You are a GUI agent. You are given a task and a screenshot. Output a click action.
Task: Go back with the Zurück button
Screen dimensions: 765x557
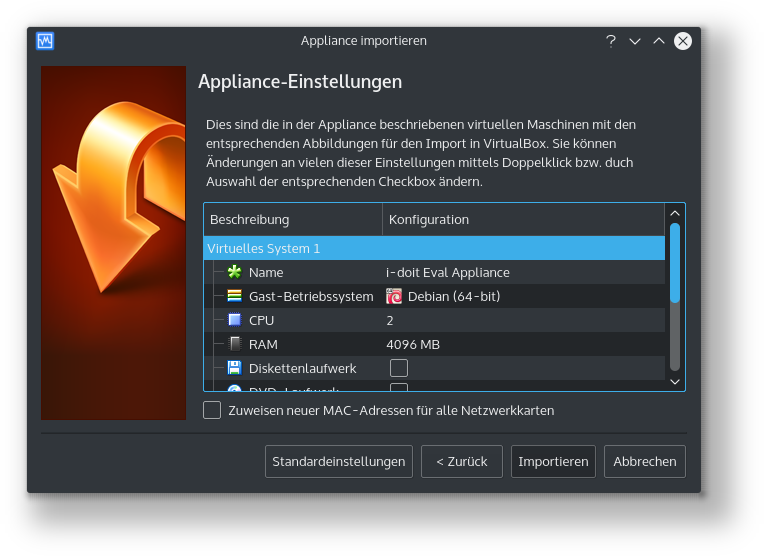pyautogui.click(x=462, y=461)
